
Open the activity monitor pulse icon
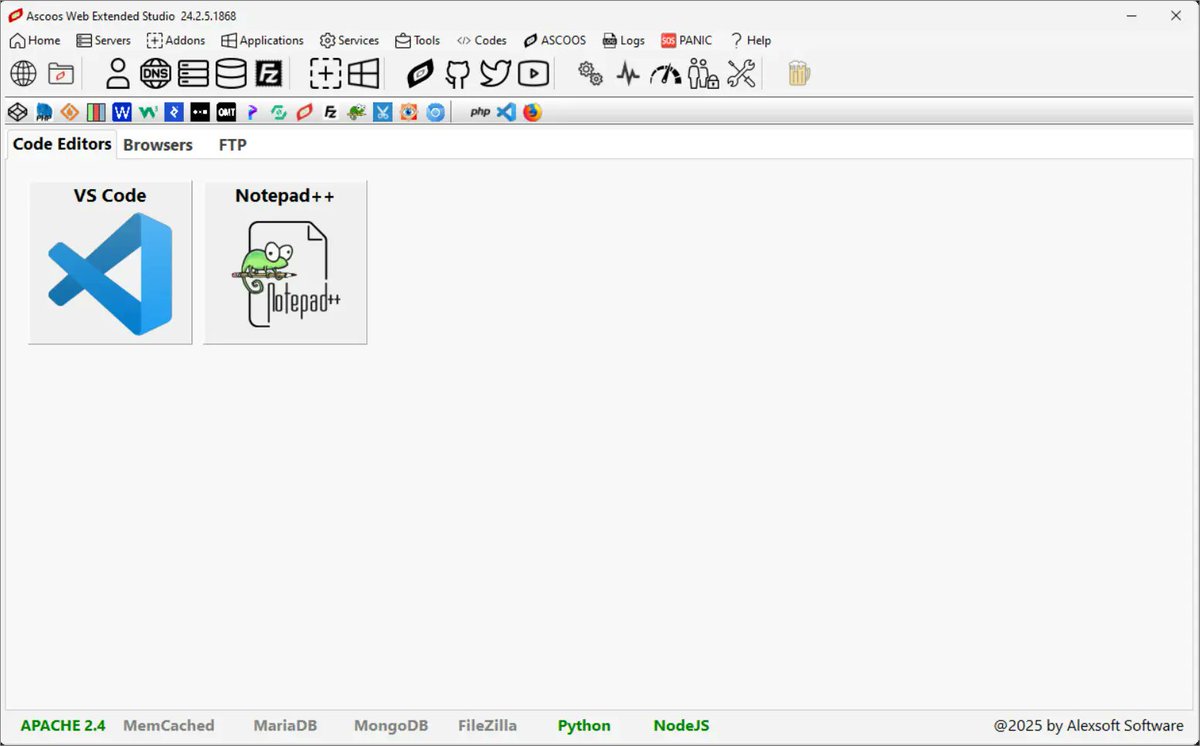[627, 73]
